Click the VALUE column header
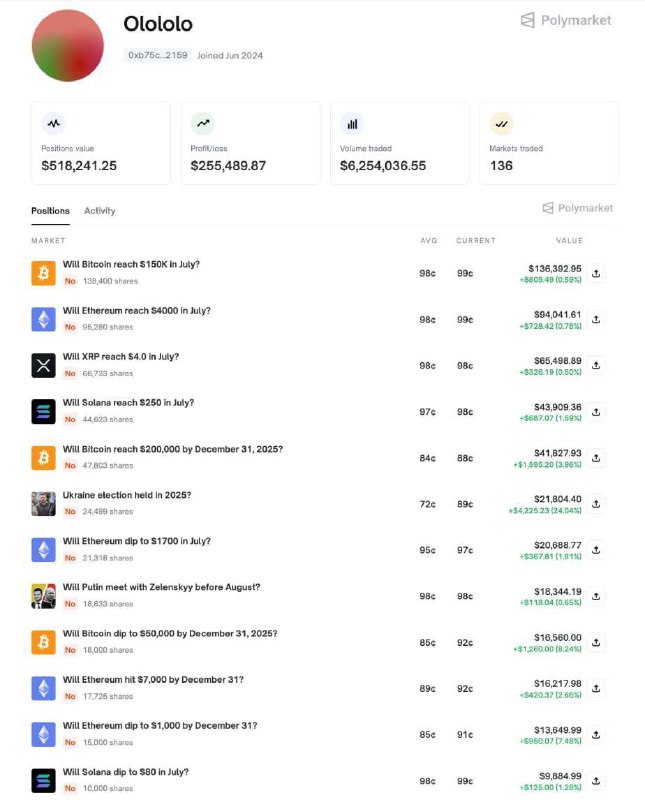This screenshot has width=645, height=800. [569, 241]
